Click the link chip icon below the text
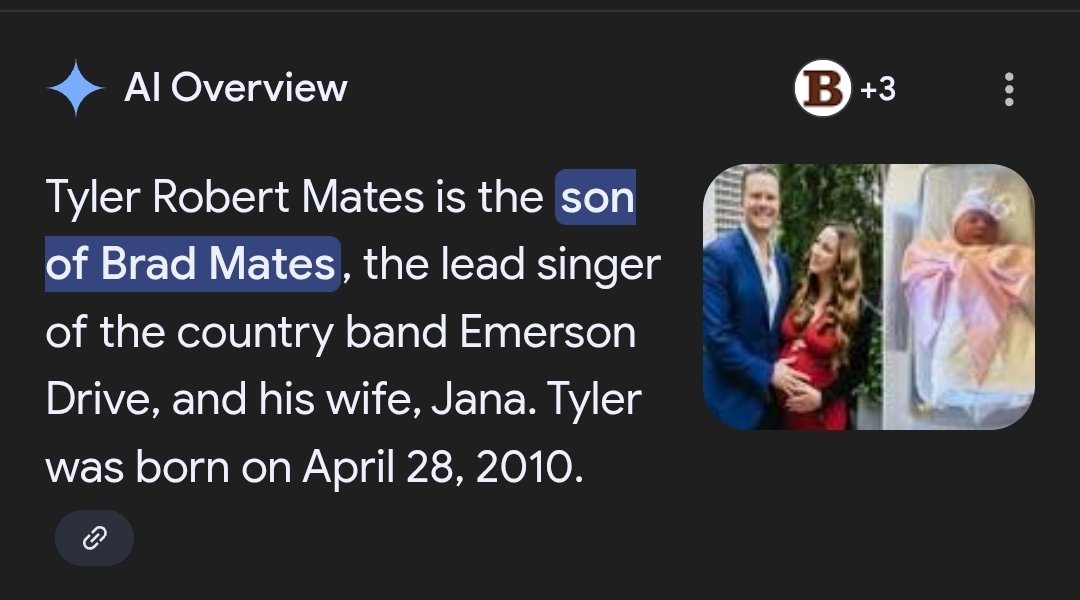The height and width of the screenshot is (600, 1080). [94, 538]
